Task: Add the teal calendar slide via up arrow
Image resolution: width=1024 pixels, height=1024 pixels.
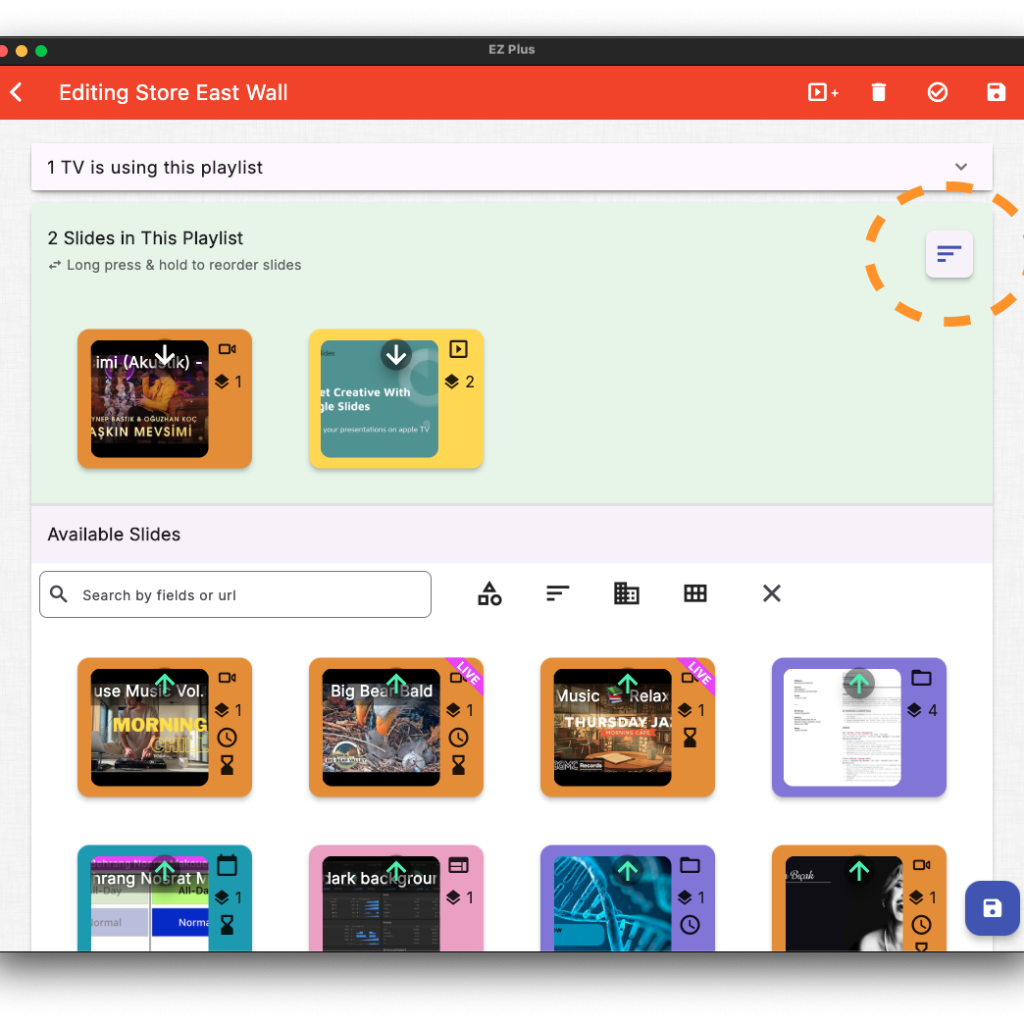Action: [x=165, y=871]
